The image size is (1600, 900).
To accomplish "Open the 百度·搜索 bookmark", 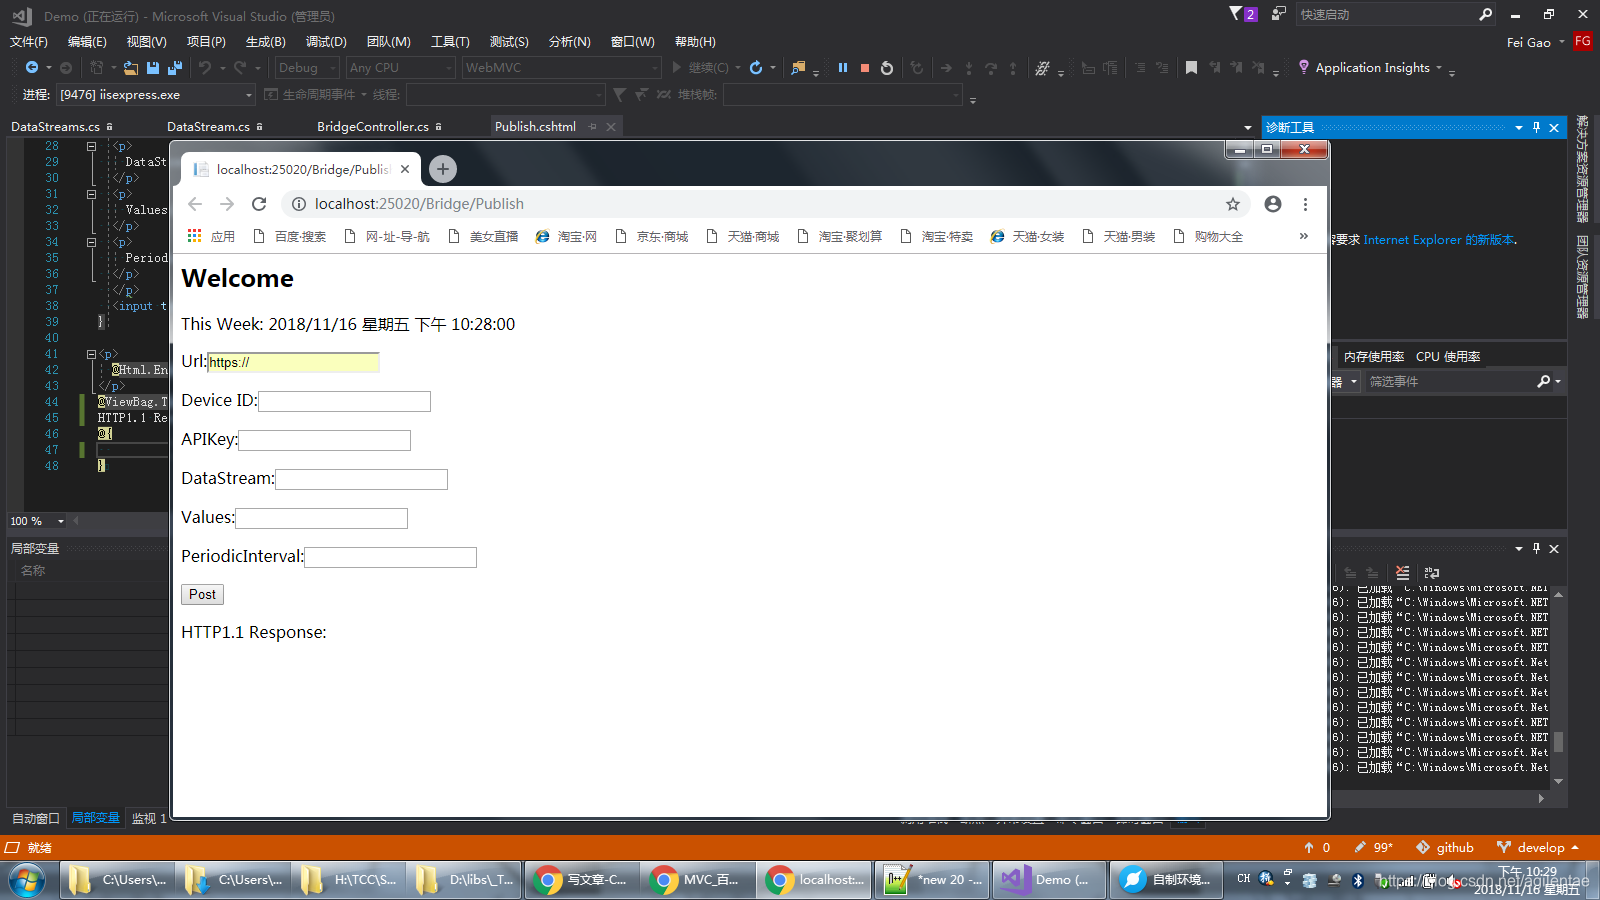I will coord(290,236).
